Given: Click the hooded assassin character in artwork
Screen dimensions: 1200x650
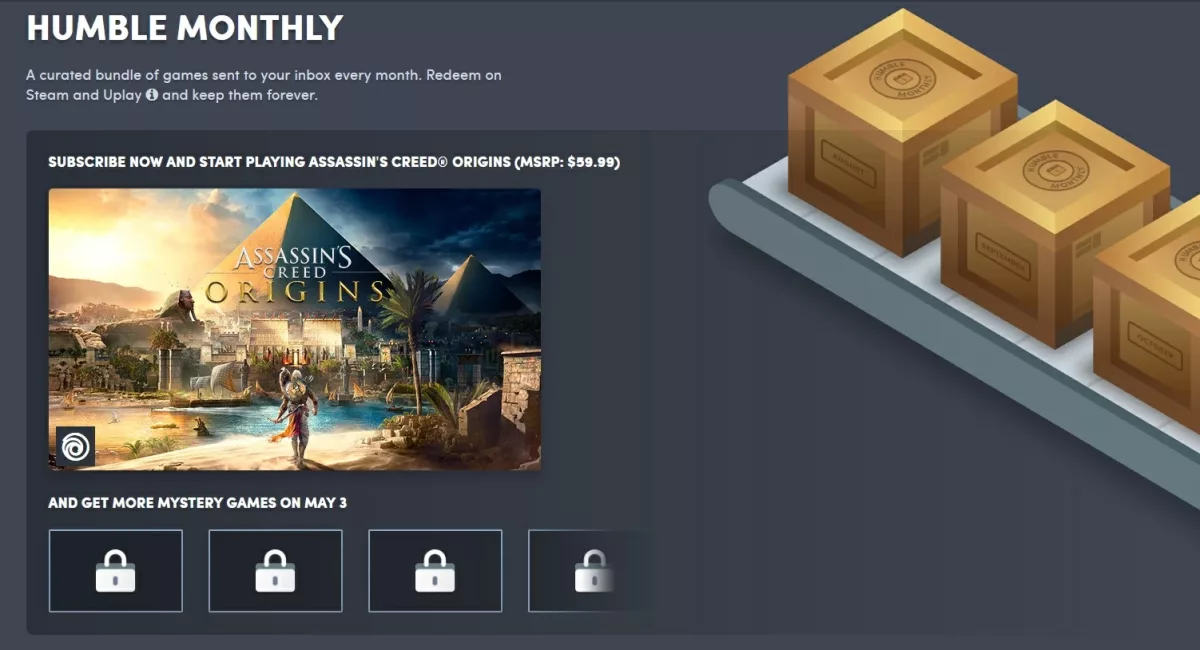Looking at the screenshot, I should 296,415.
